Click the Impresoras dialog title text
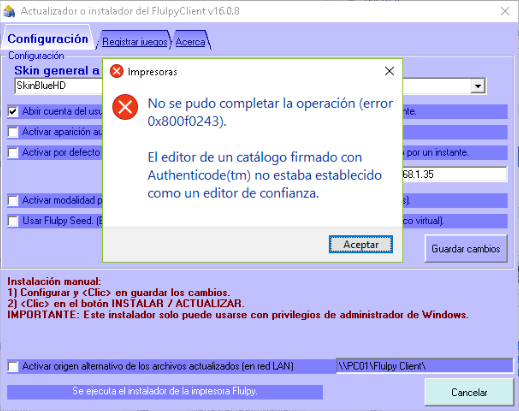This screenshot has height=411, width=519. pyautogui.click(x=152, y=72)
